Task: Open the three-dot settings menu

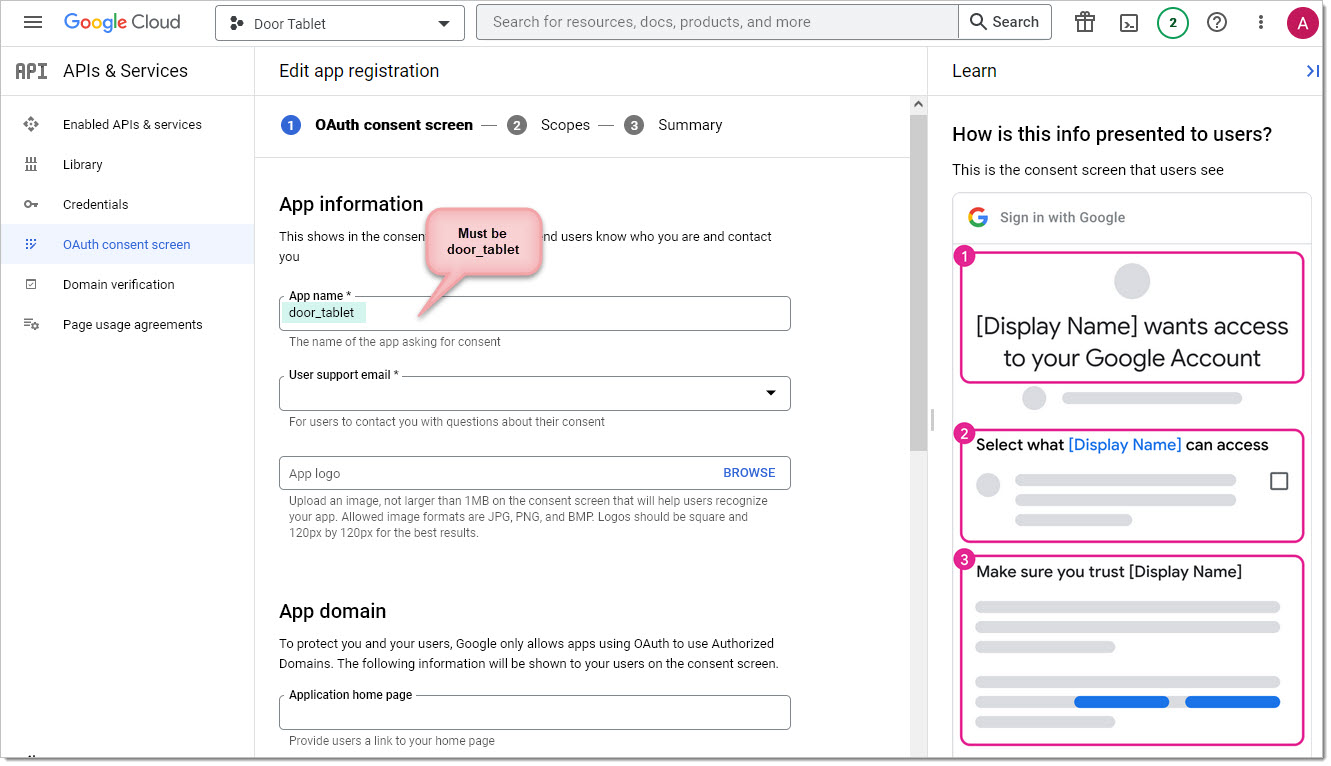Action: (x=1261, y=22)
